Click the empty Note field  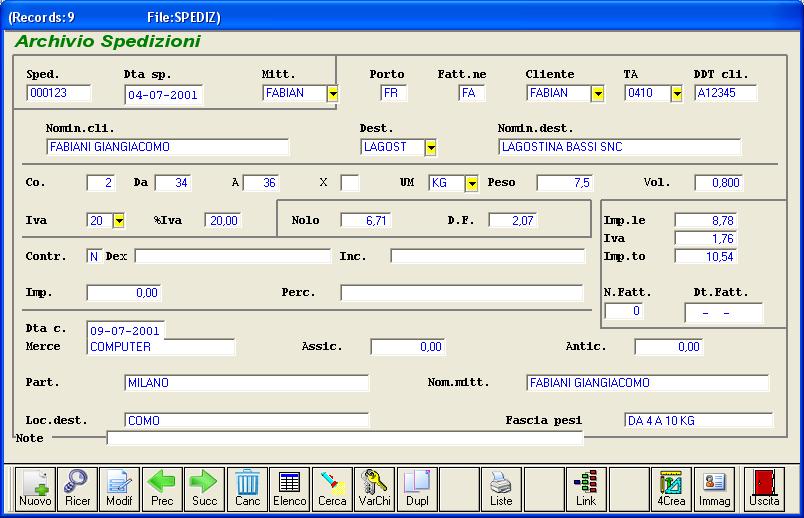pyautogui.click(x=345, y=439)
